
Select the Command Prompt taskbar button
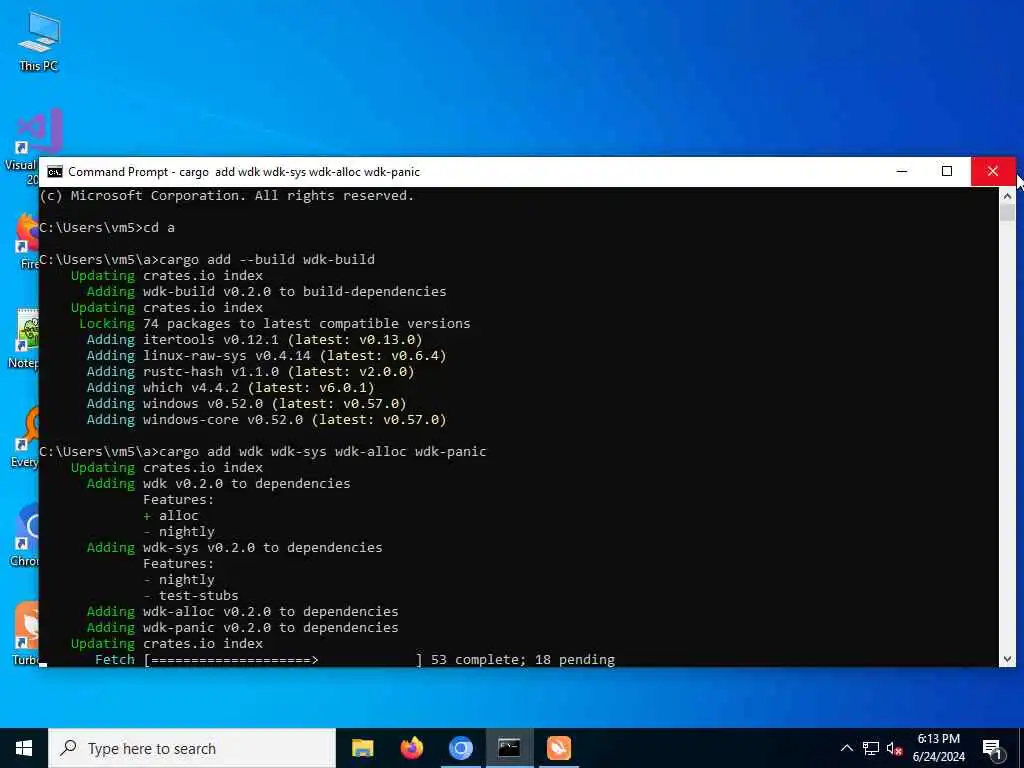tap(509, 748)
